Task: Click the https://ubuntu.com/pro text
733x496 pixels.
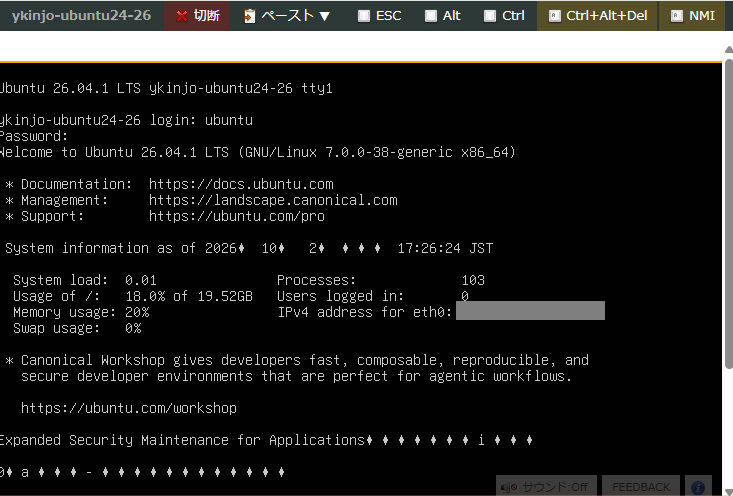Action: (237, 216)
